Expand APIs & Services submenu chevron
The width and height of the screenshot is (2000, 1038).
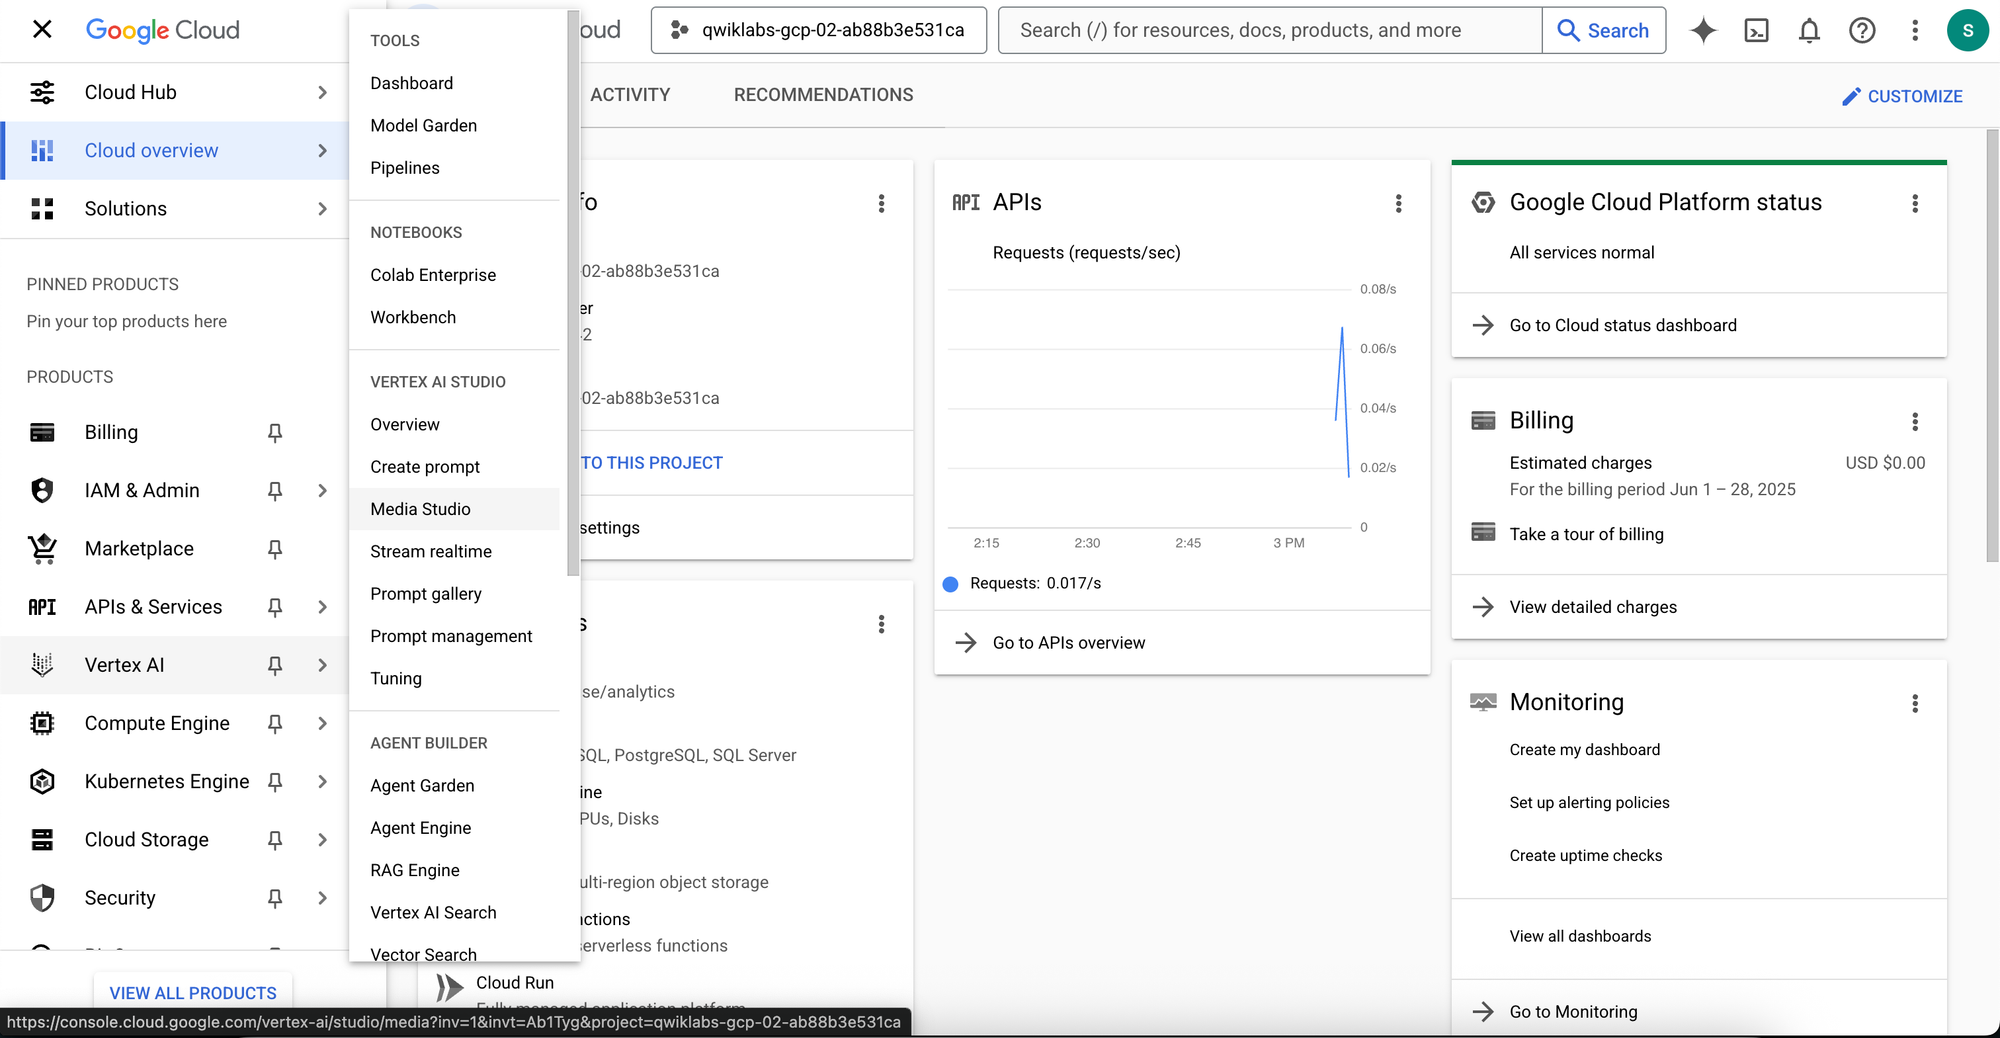[322, 607]
